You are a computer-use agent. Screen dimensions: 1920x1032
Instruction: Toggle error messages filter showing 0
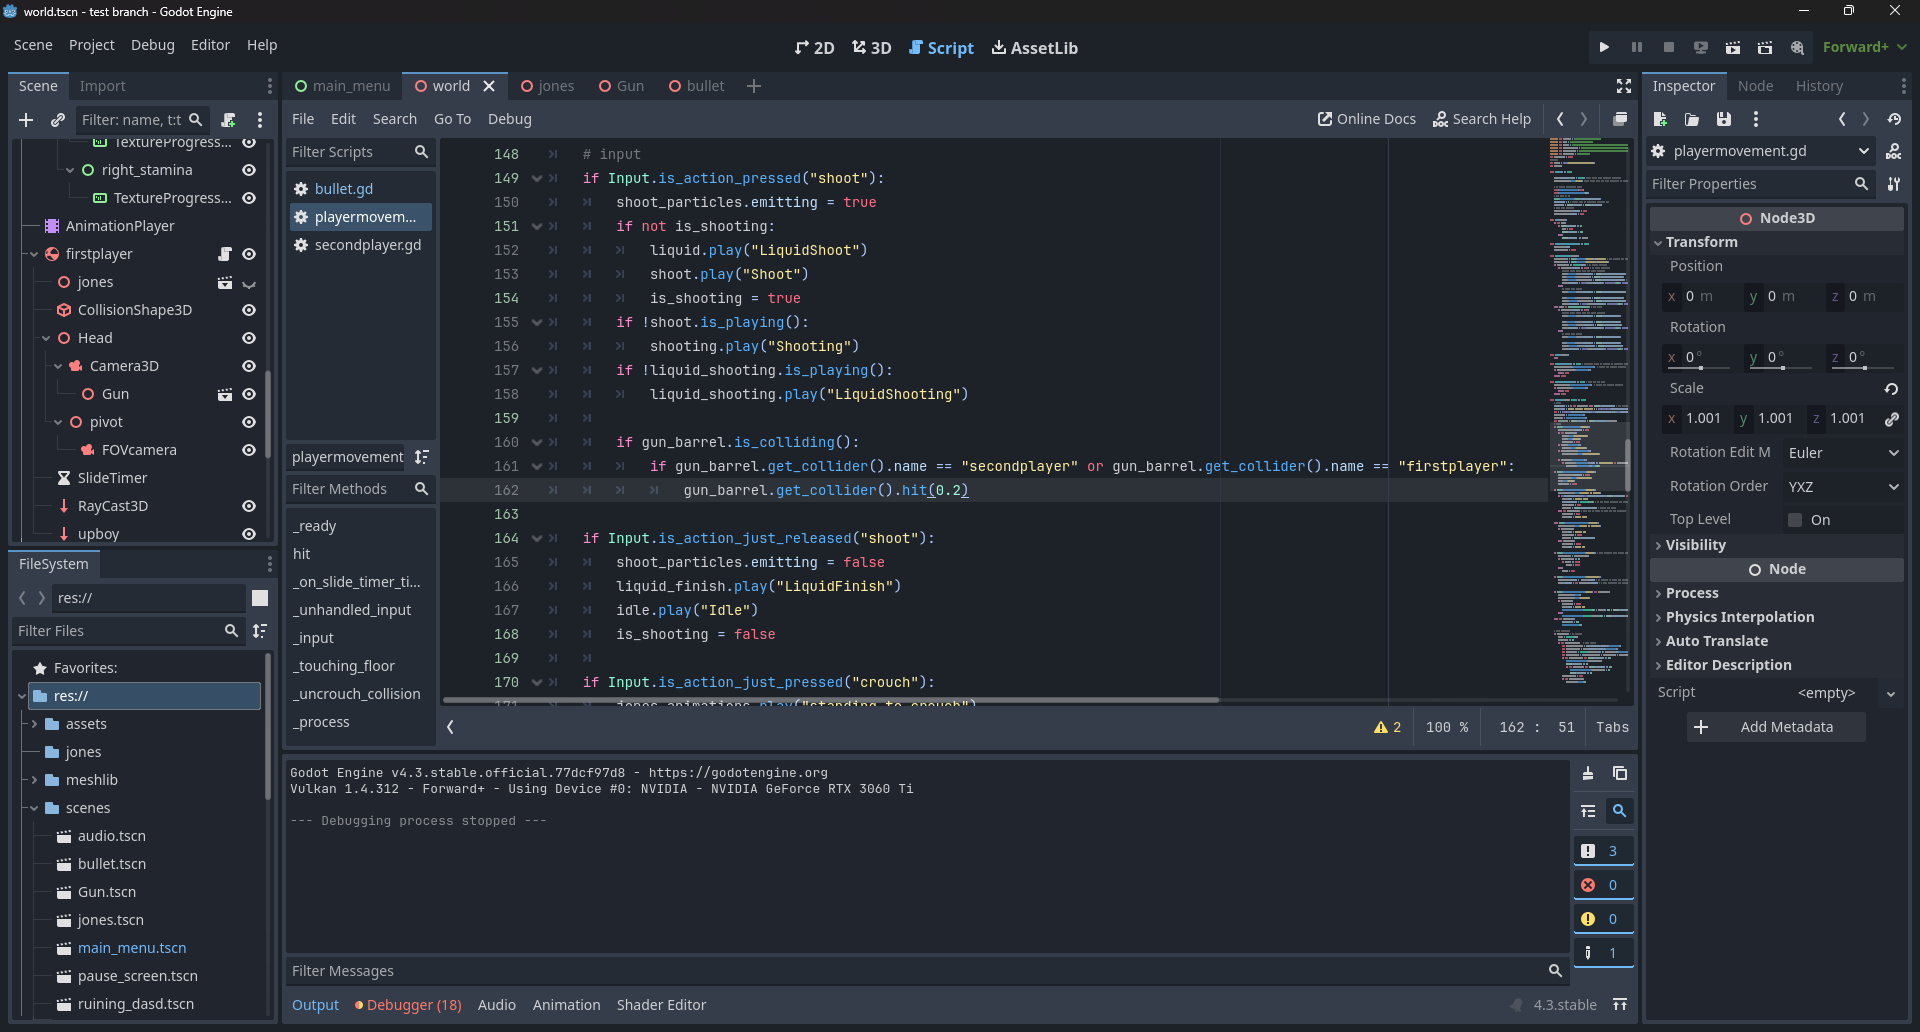pos(1603,885)
